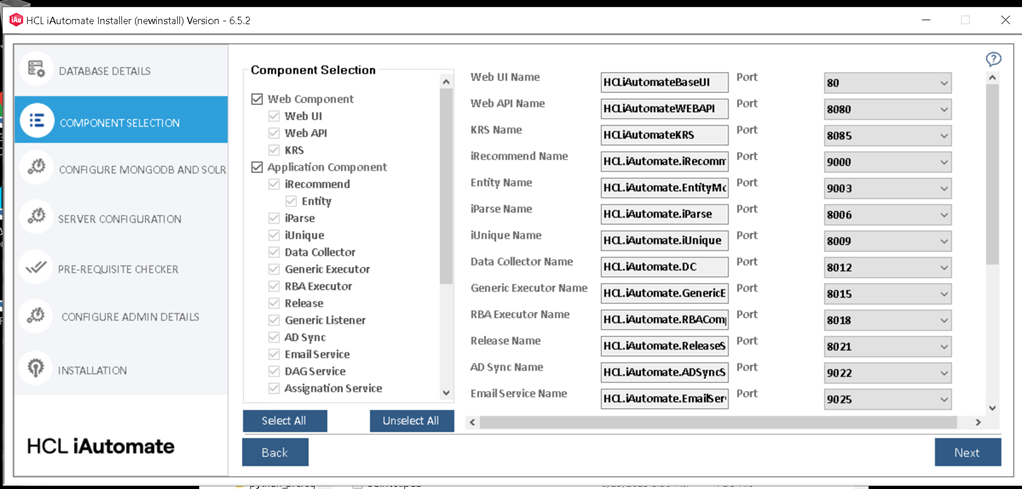Click the Web API Name input field
Screen dimensions: 1022x489
coord(665,110)
